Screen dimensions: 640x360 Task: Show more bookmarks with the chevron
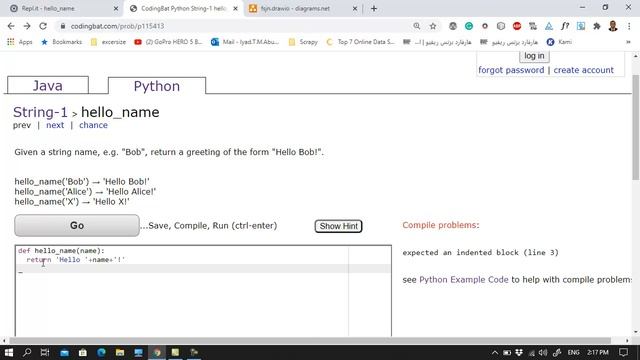[628, 42]
